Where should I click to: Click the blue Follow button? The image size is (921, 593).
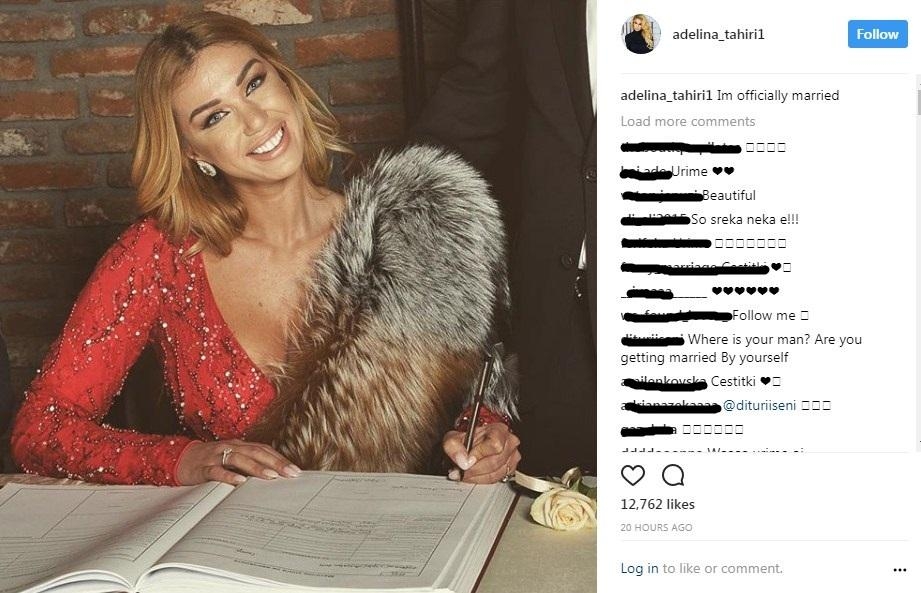pyautogui.click(x=878, y=34)
